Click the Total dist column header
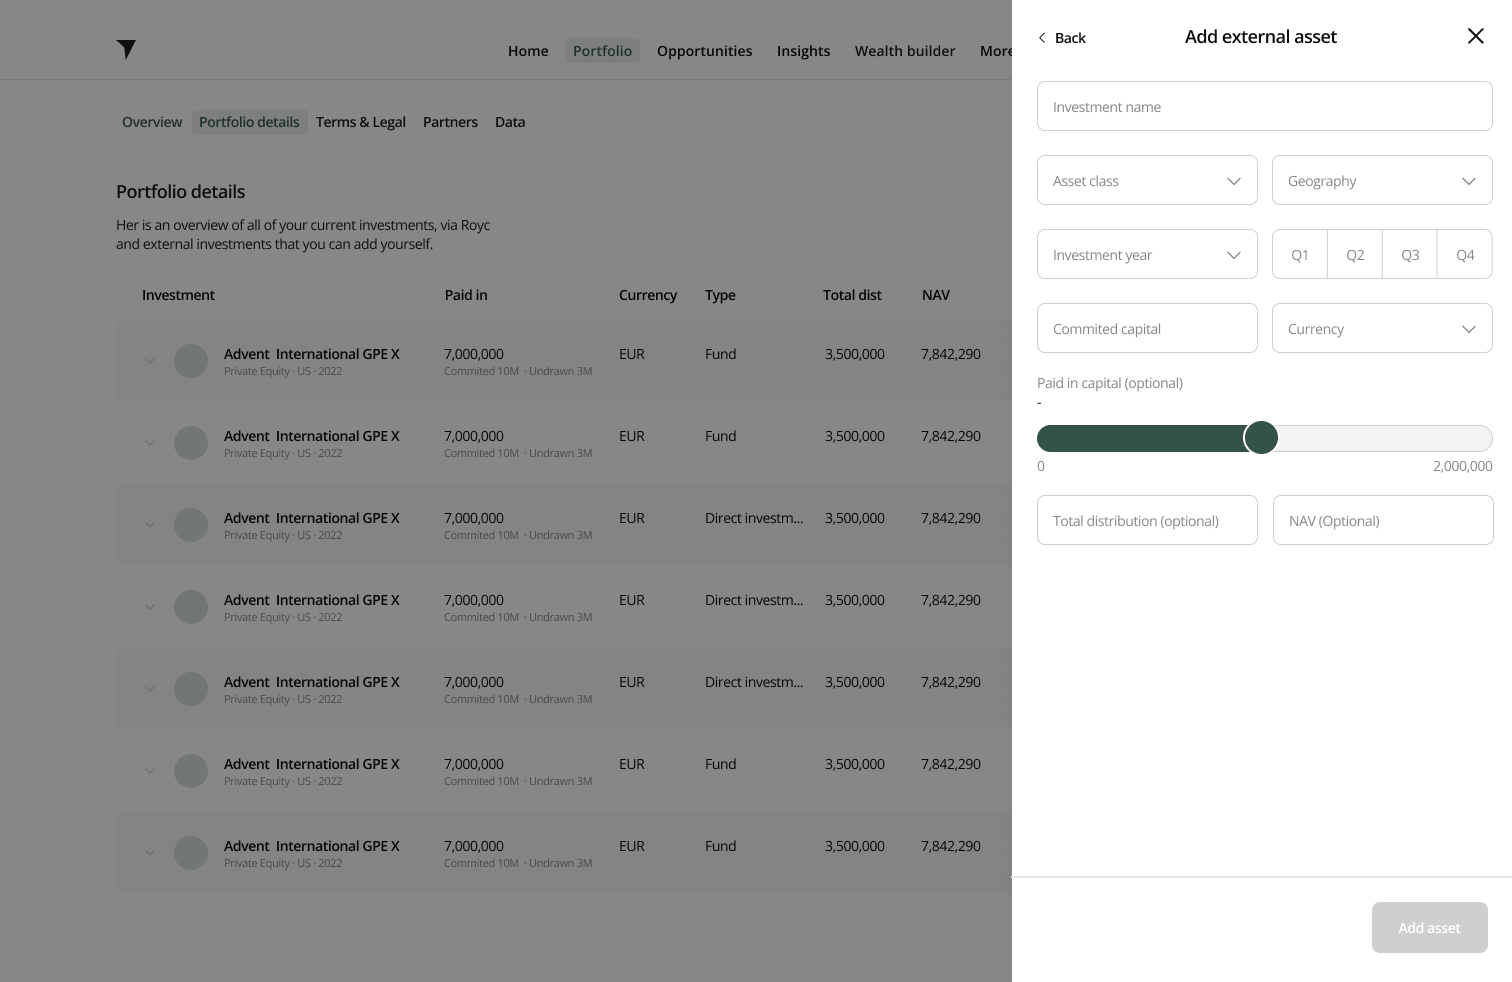The width and height of the screenshot is (1512, 982). click(x=852, y=295)
